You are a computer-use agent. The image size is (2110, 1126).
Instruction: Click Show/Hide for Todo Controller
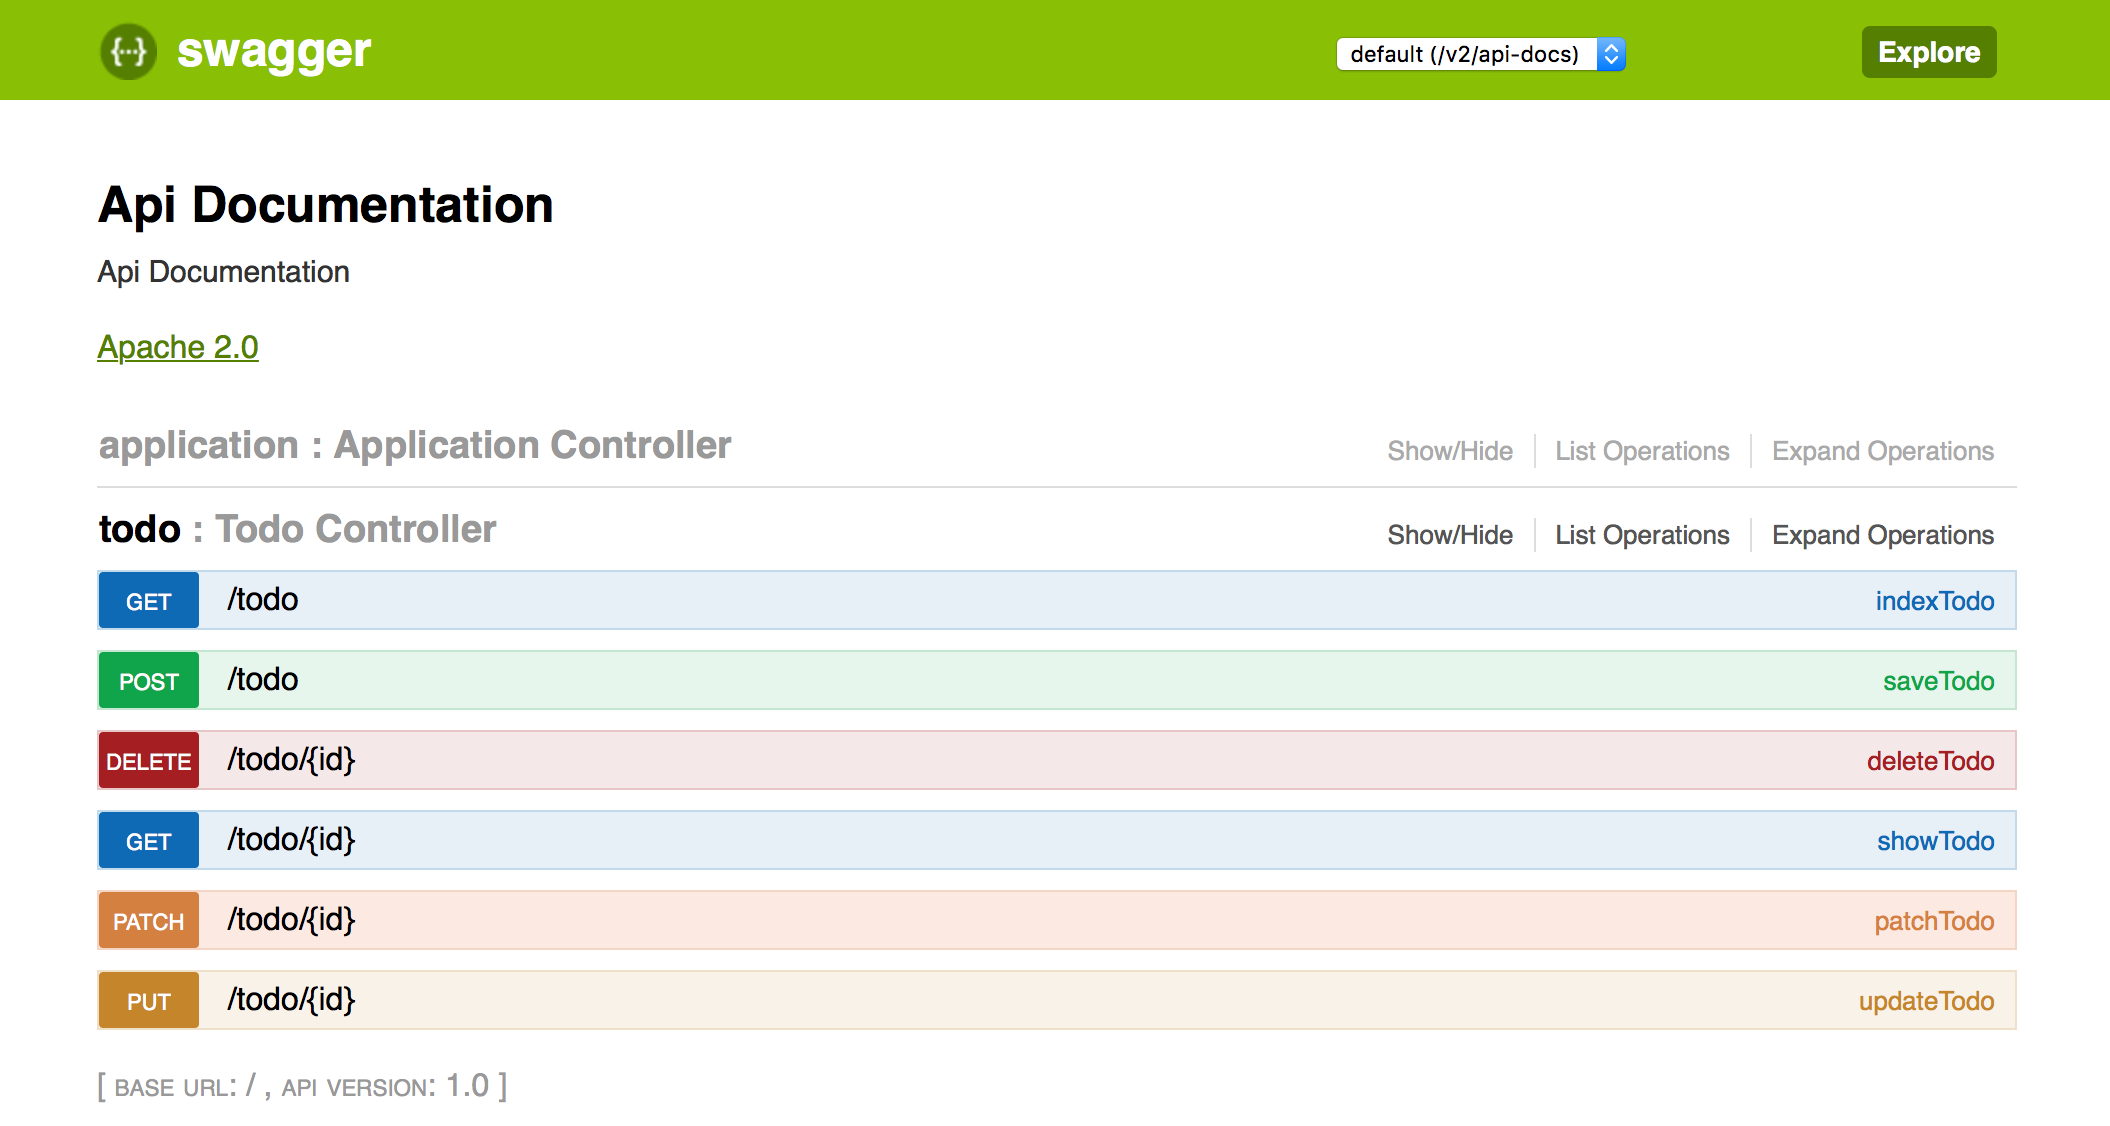coord(1450,535)
